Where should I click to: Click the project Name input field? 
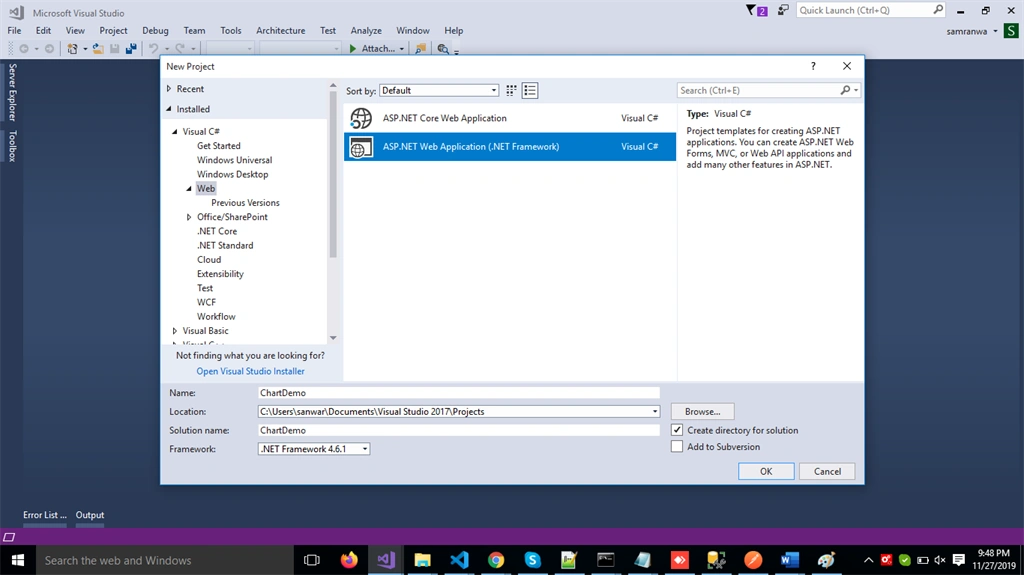point(458,393)
